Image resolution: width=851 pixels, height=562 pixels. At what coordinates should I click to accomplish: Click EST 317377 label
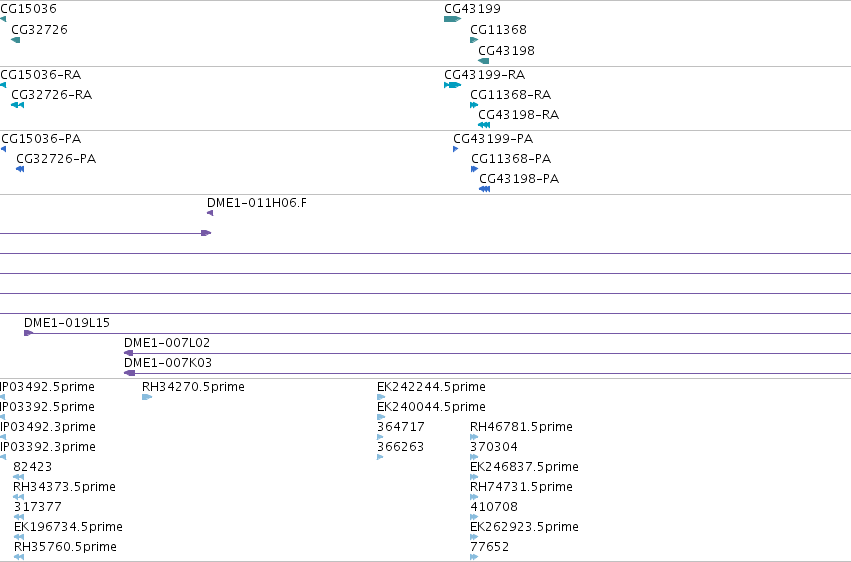tap(37, 507)
